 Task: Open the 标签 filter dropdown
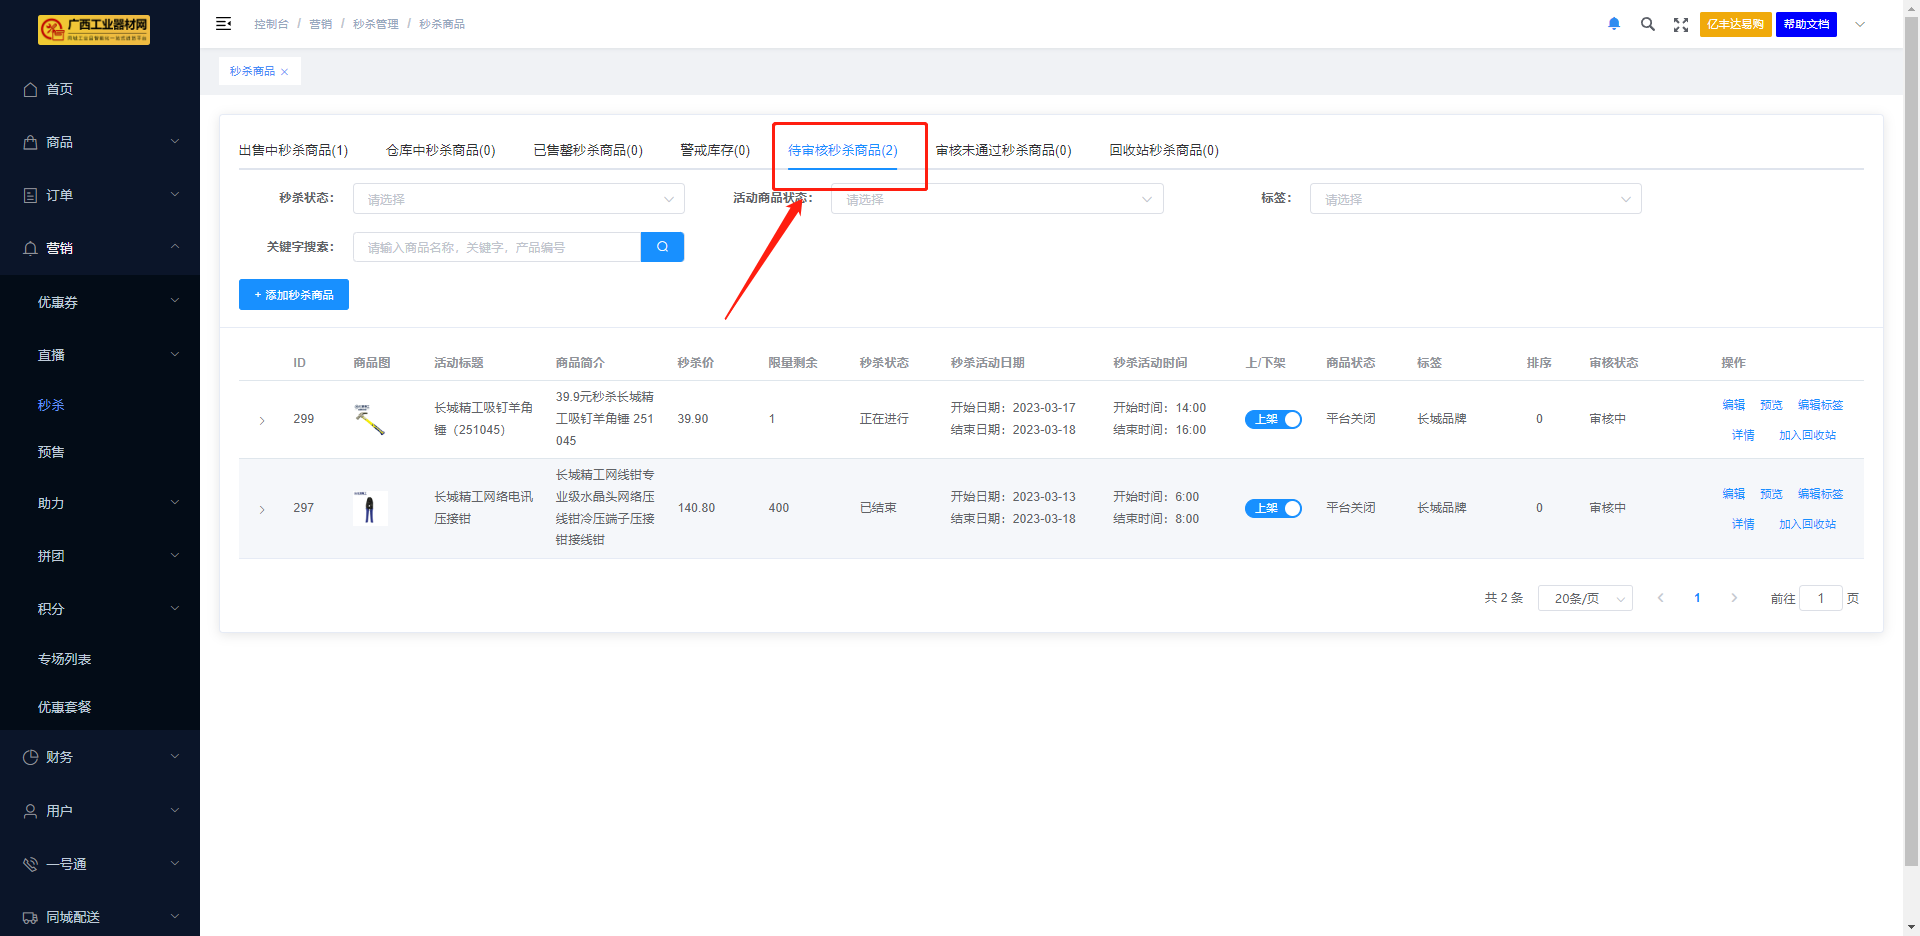tap(1475, 199)
